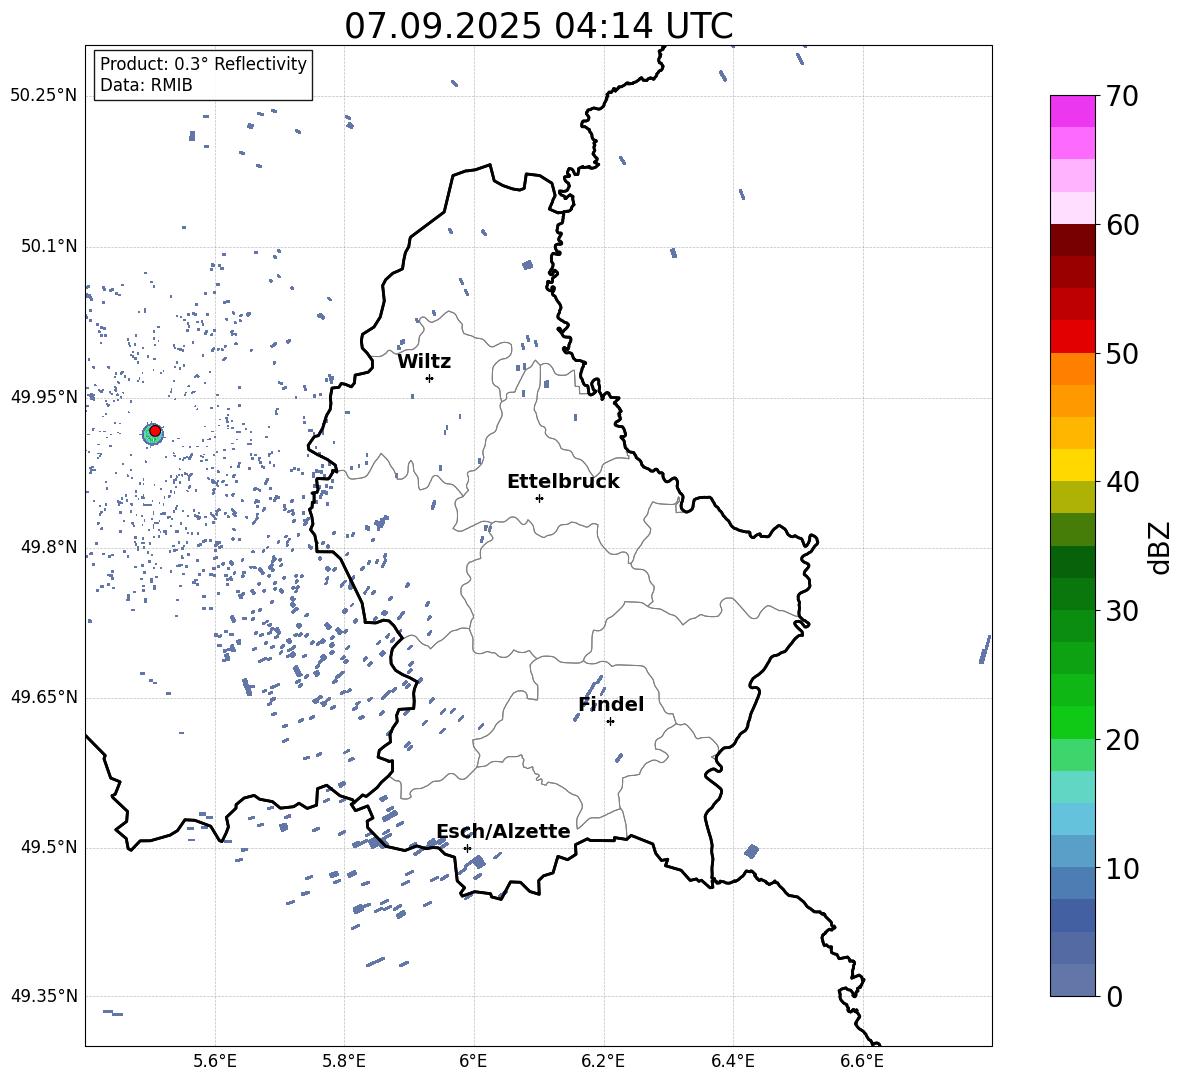Click the Findel station cross marker
The width and height of the screenshot is (1184, 1081).
(610, 722)
